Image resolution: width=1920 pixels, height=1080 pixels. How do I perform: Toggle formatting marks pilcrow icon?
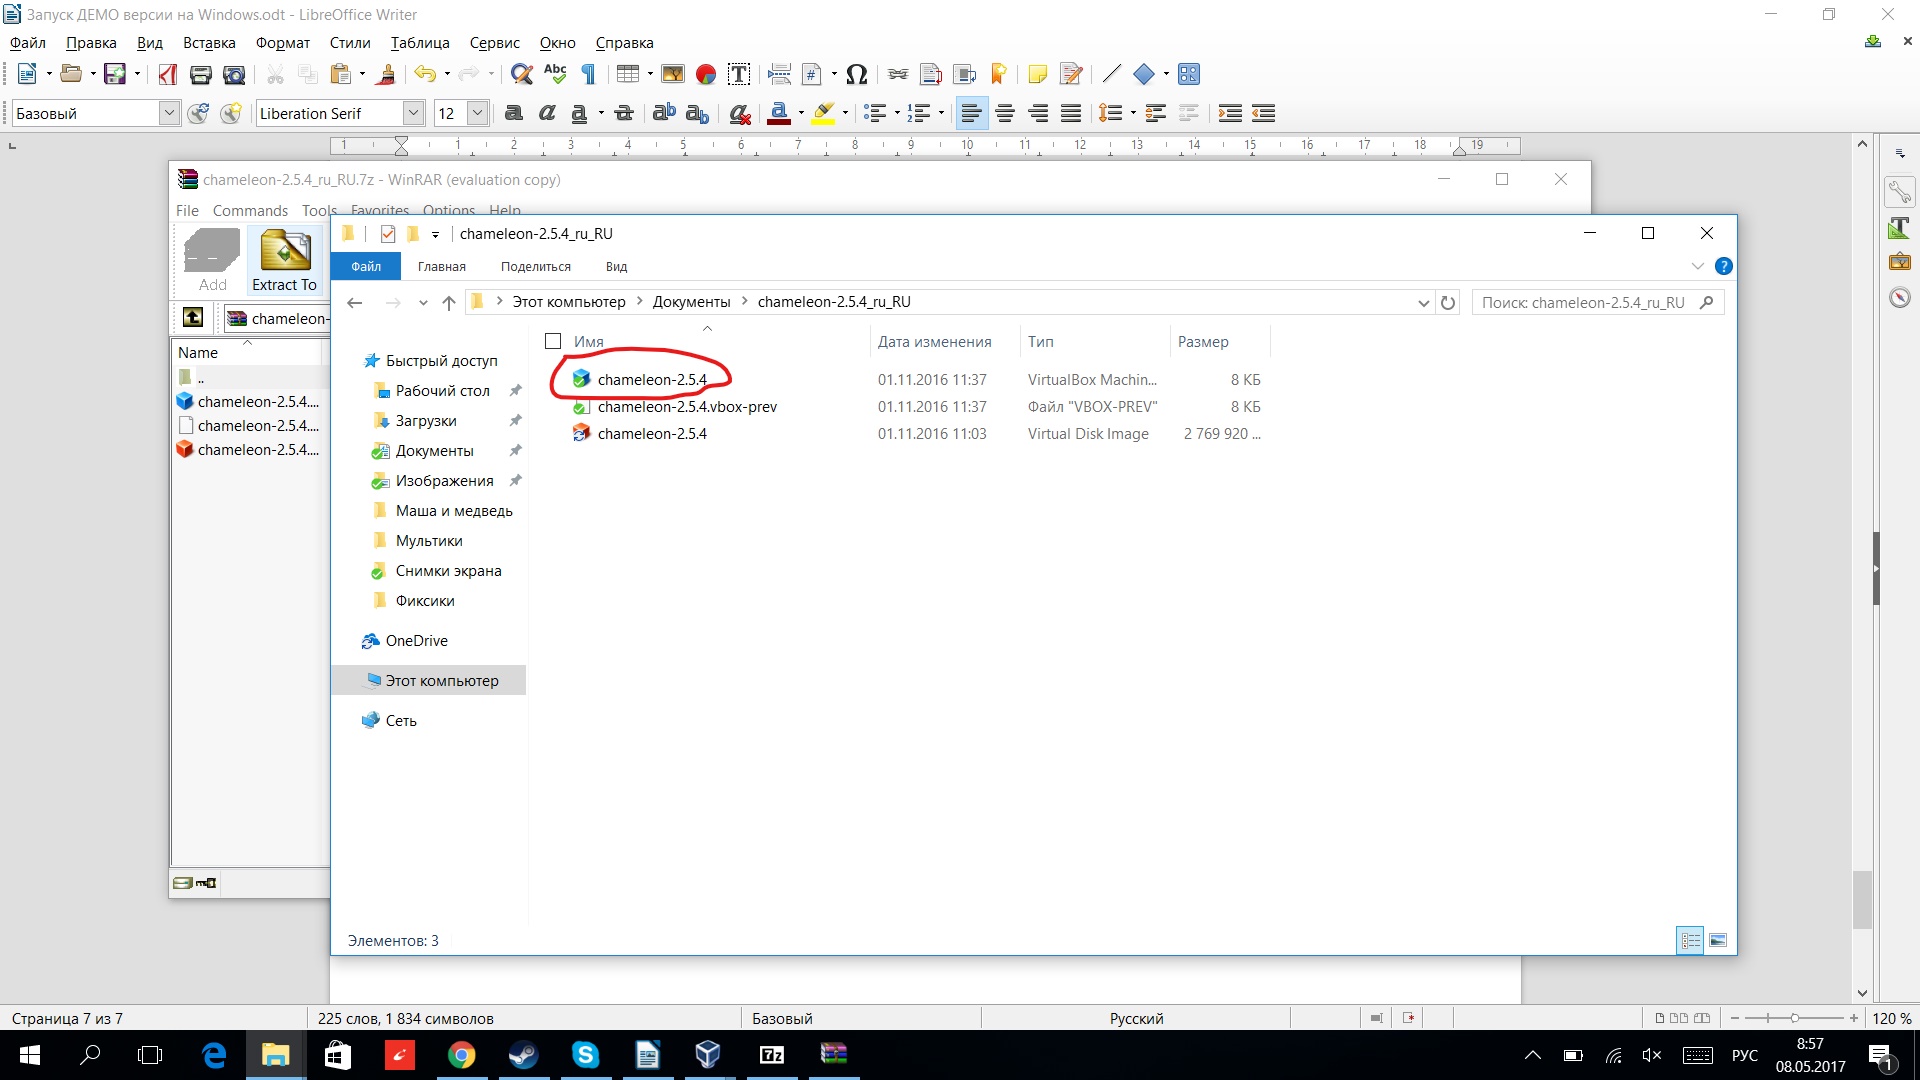click(589, 74)
